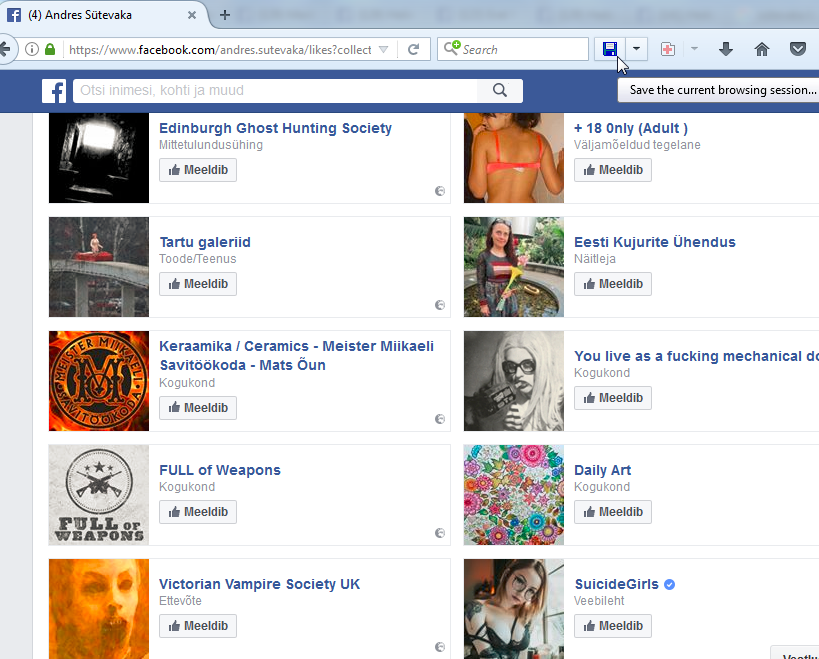Viewport: 819px width, 659px height.
Task: Open the dropdown beside the red plus icon
Action: (x=694, y=49)
